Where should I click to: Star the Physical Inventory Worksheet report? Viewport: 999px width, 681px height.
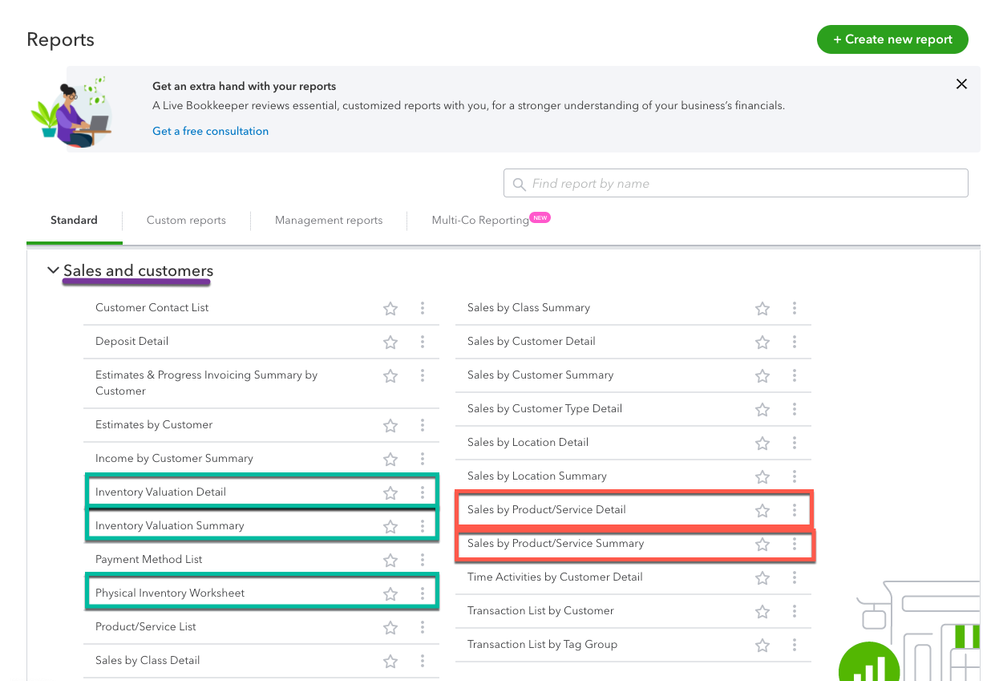[390, 592]
